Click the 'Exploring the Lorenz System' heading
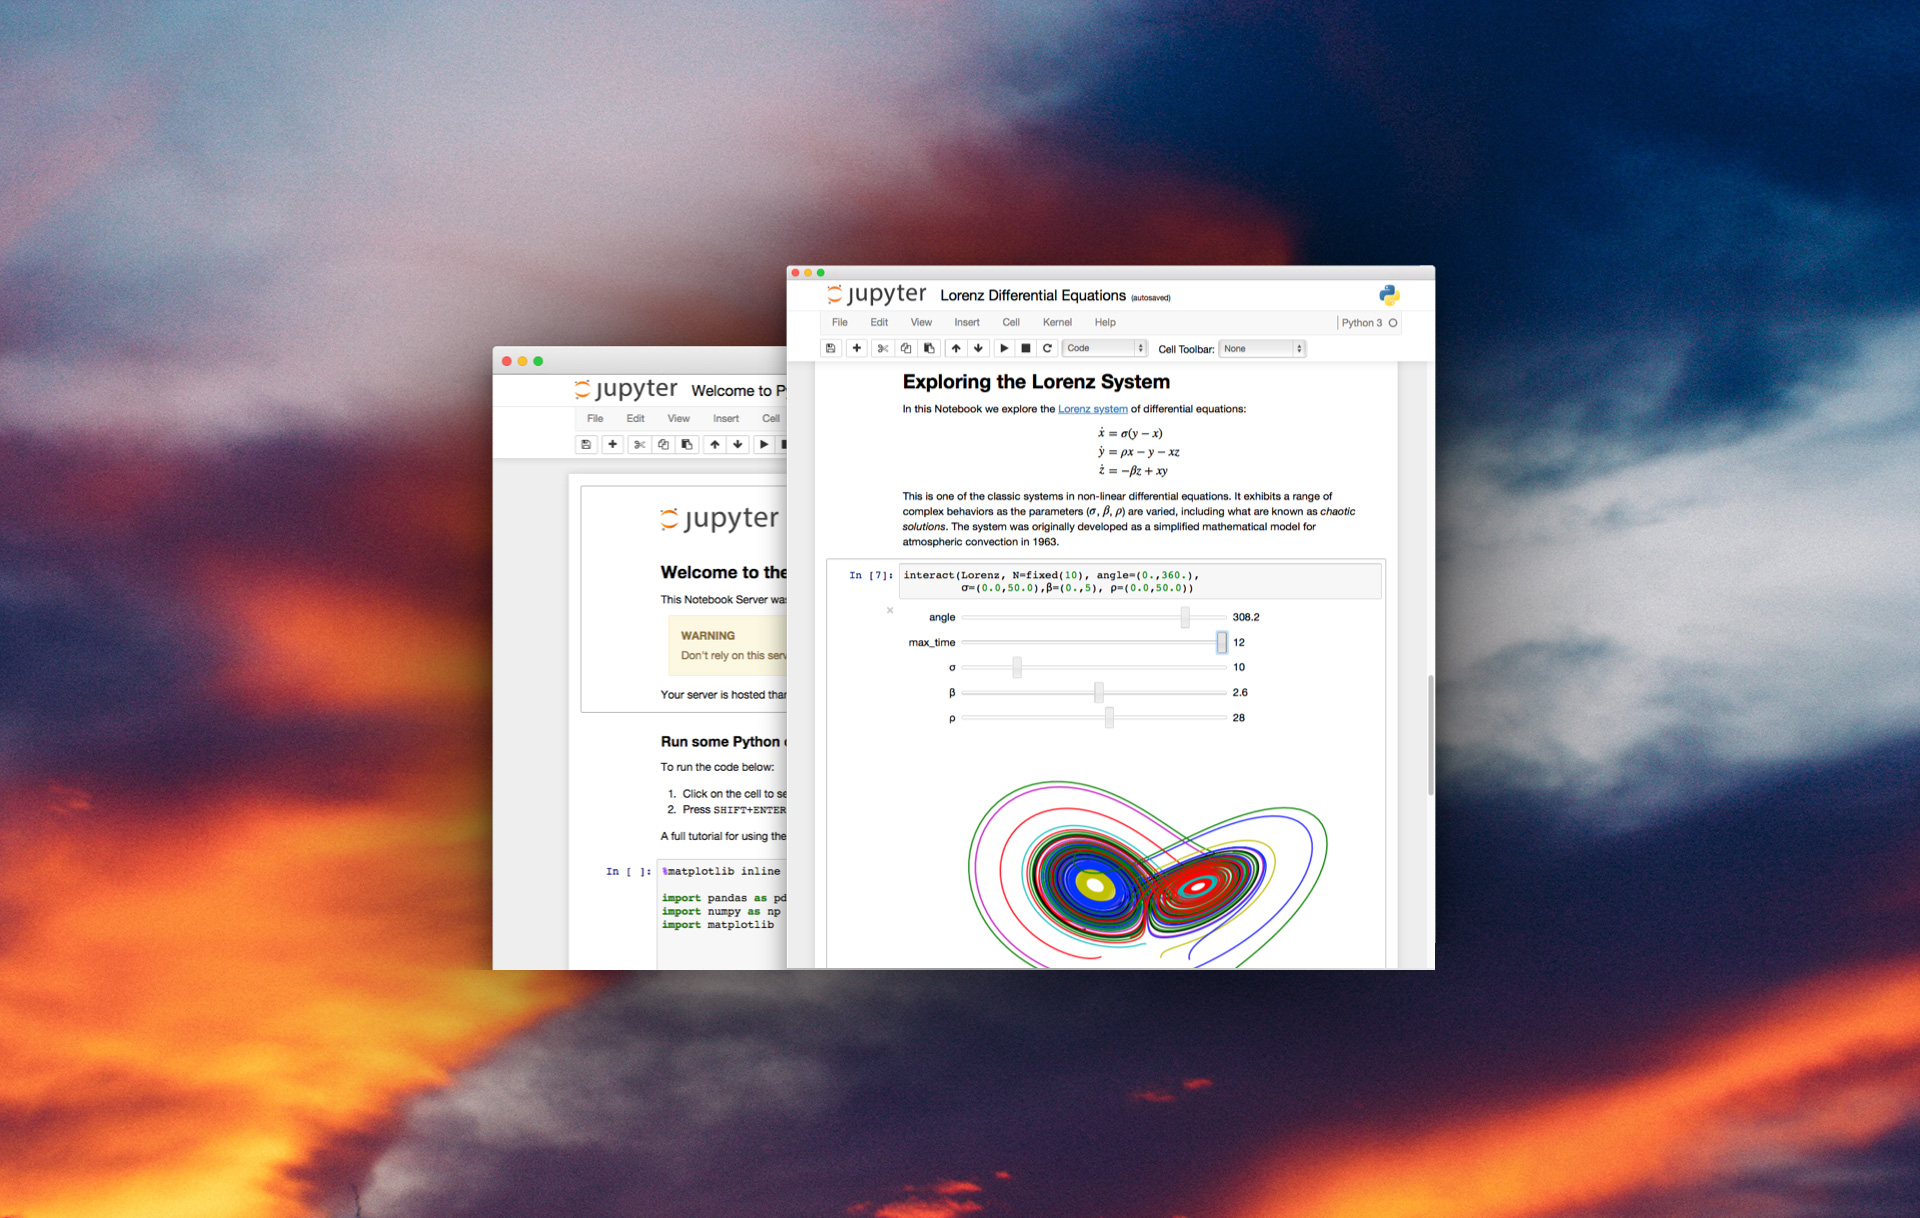The height and width of the screenshot is (1218, 1920). 1036,382
